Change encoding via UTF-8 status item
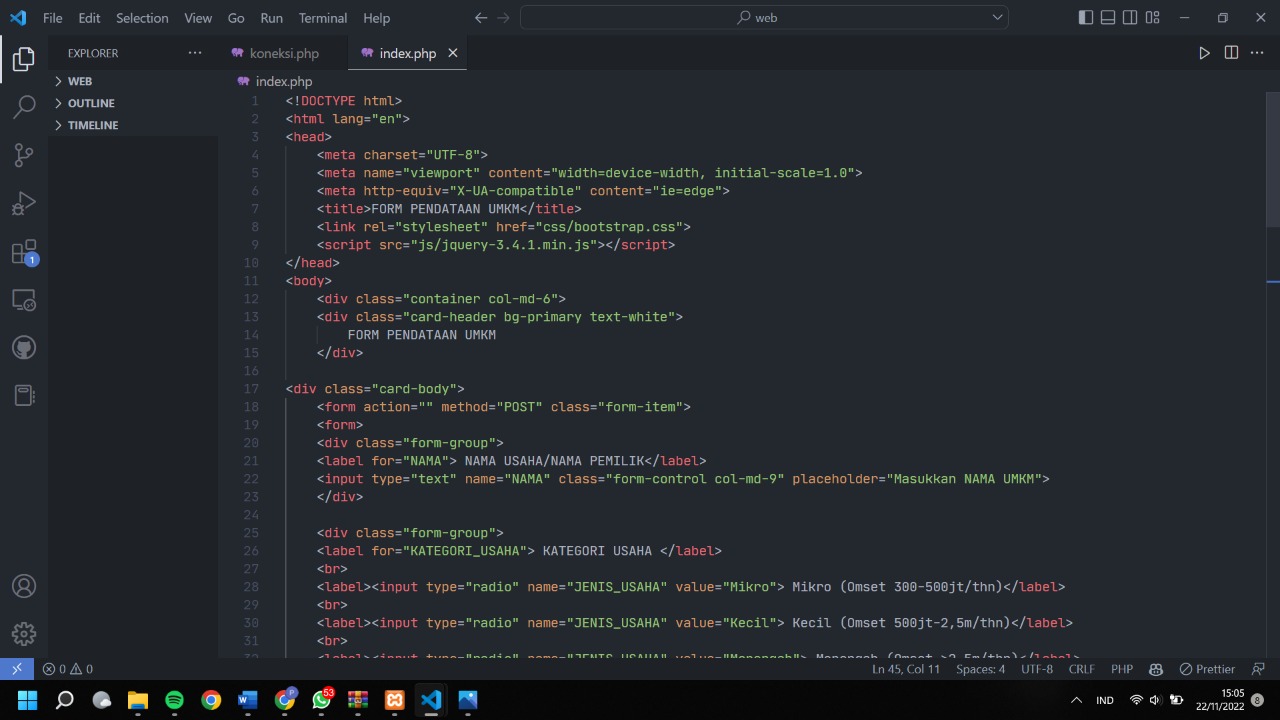This screenshot has height=720, width=1280. 1037,669
